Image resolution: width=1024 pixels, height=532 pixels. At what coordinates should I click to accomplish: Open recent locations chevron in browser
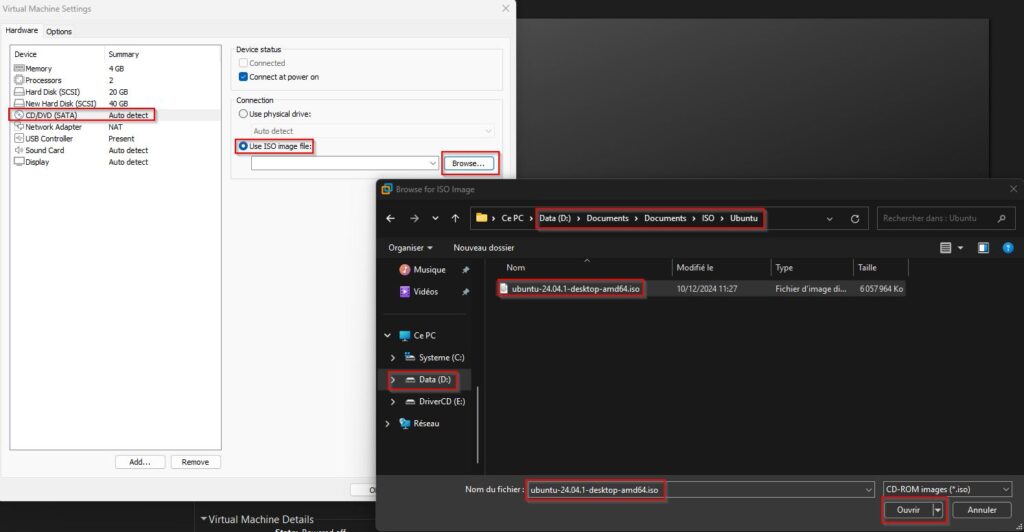pyautogui.click(x=435, y=219)
